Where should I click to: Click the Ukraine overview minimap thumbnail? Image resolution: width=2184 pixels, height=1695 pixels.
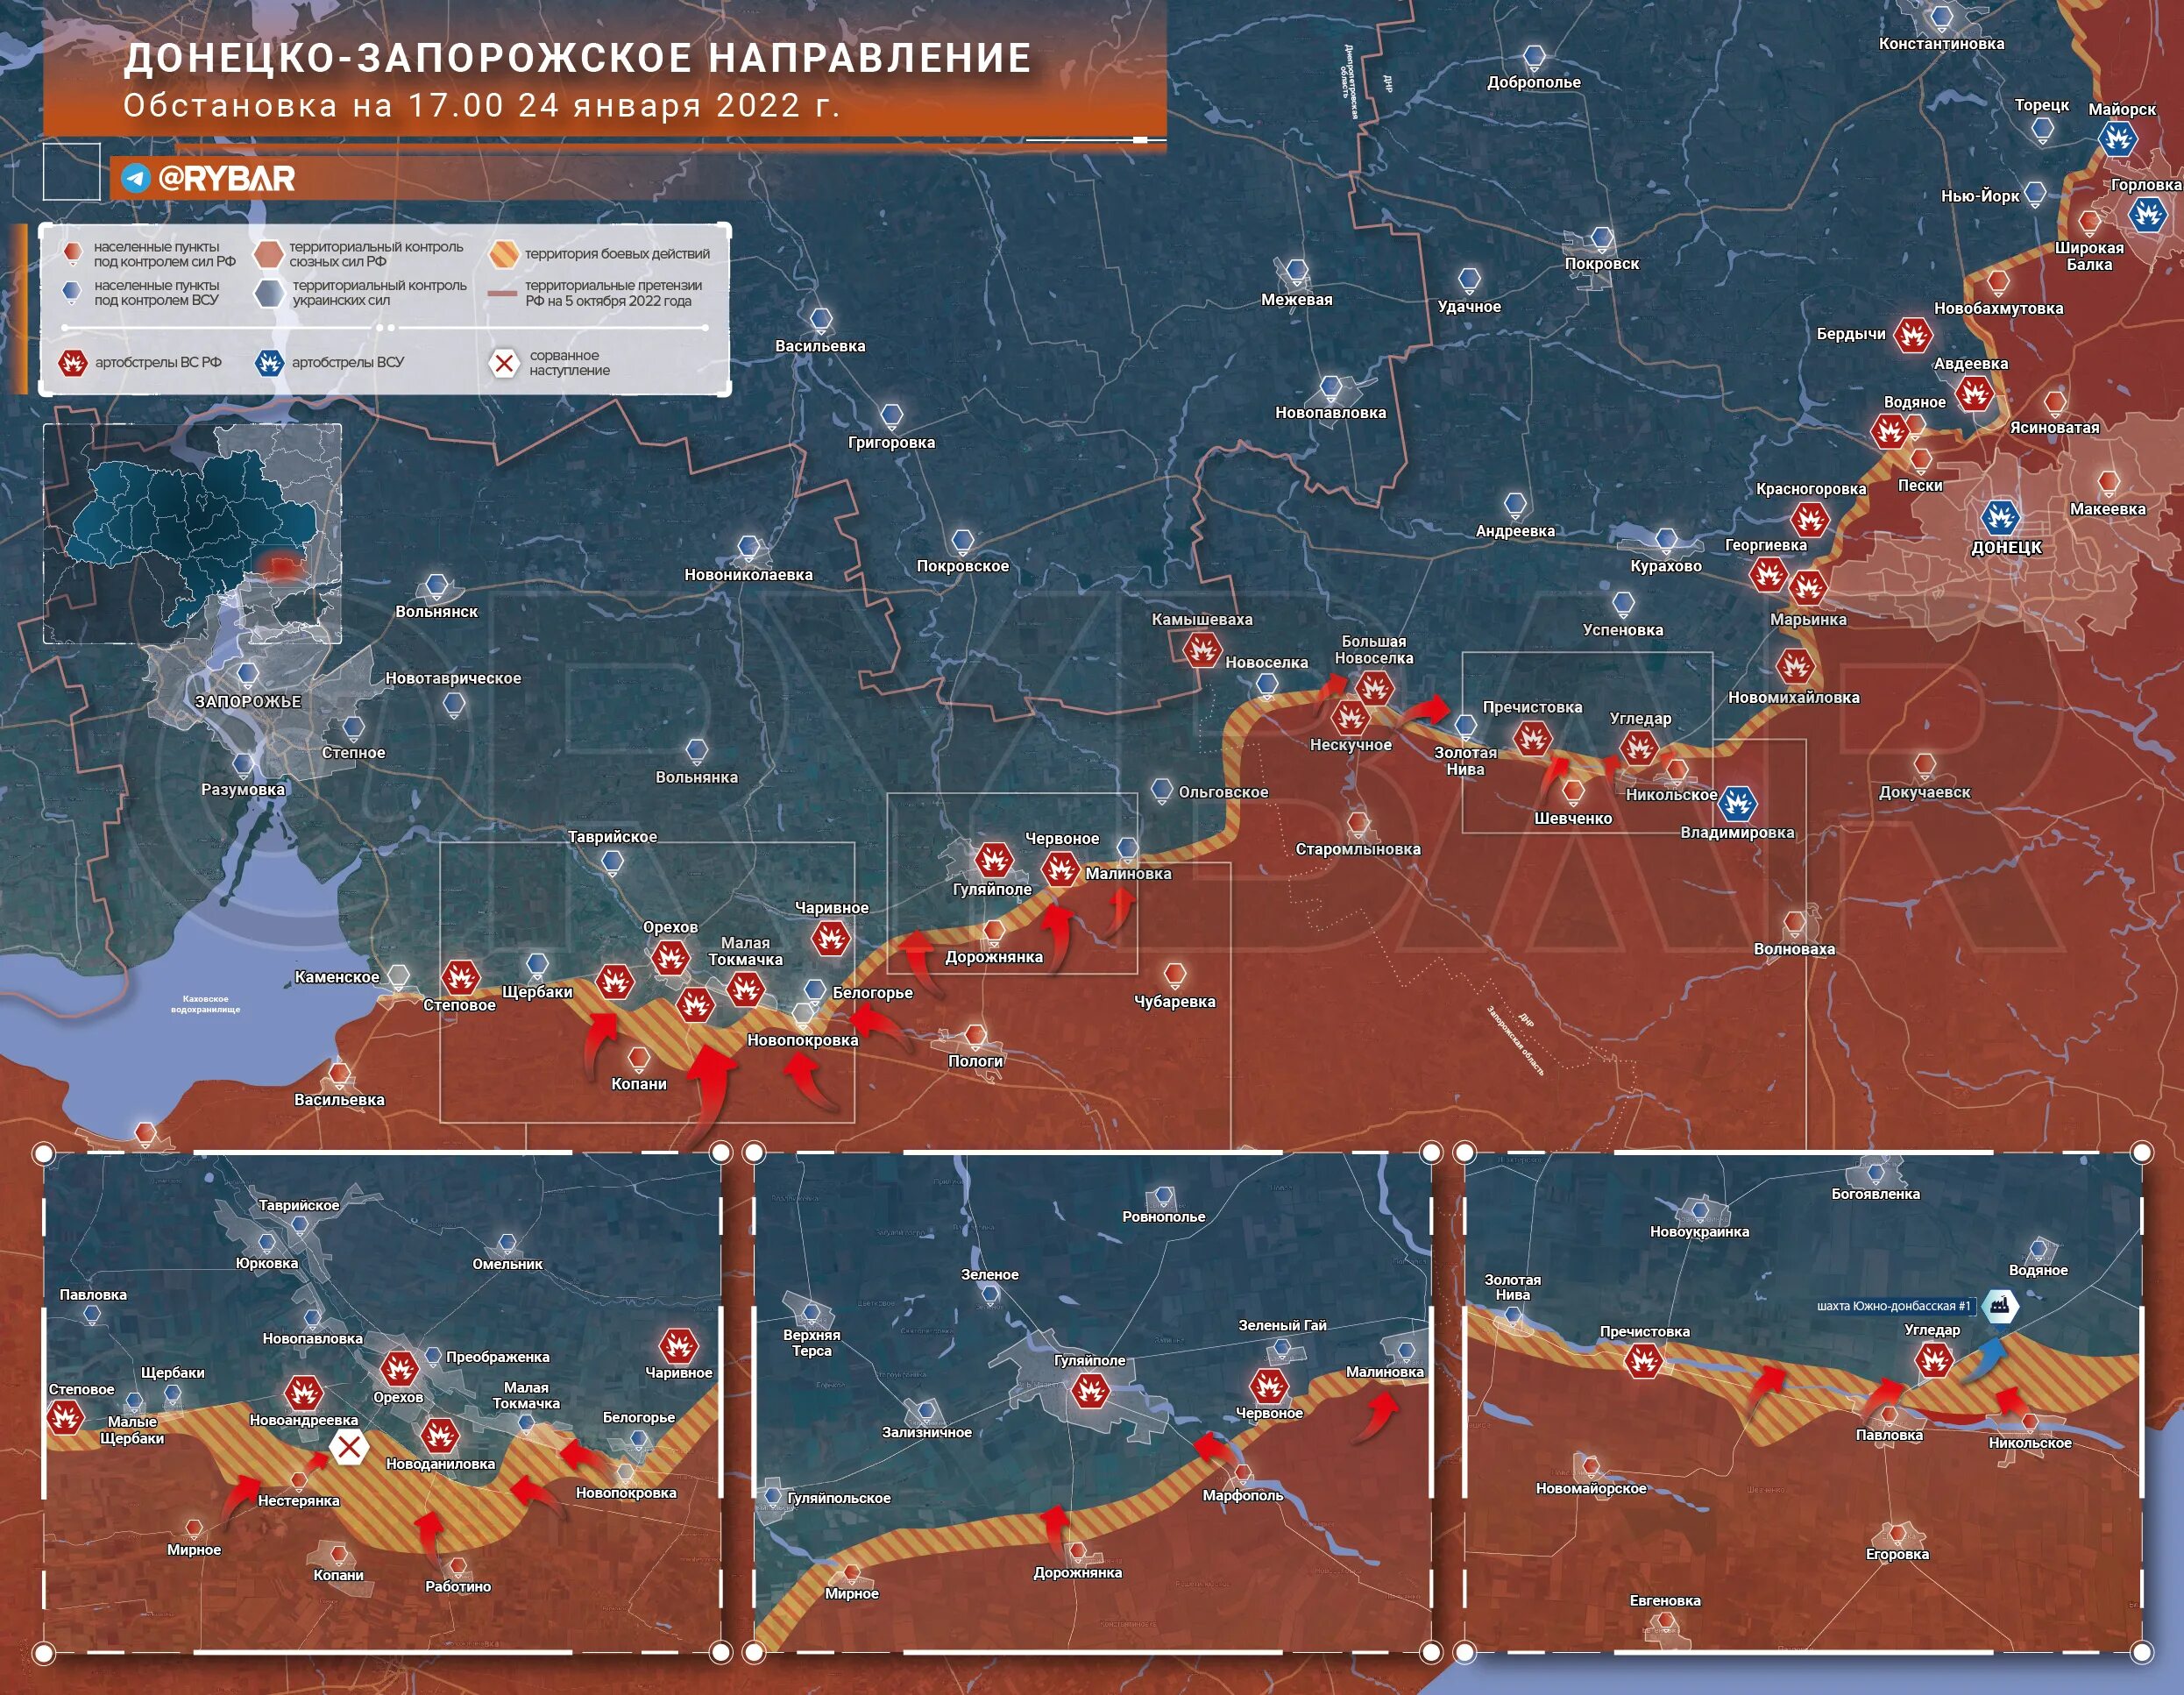tap(192, 533)
